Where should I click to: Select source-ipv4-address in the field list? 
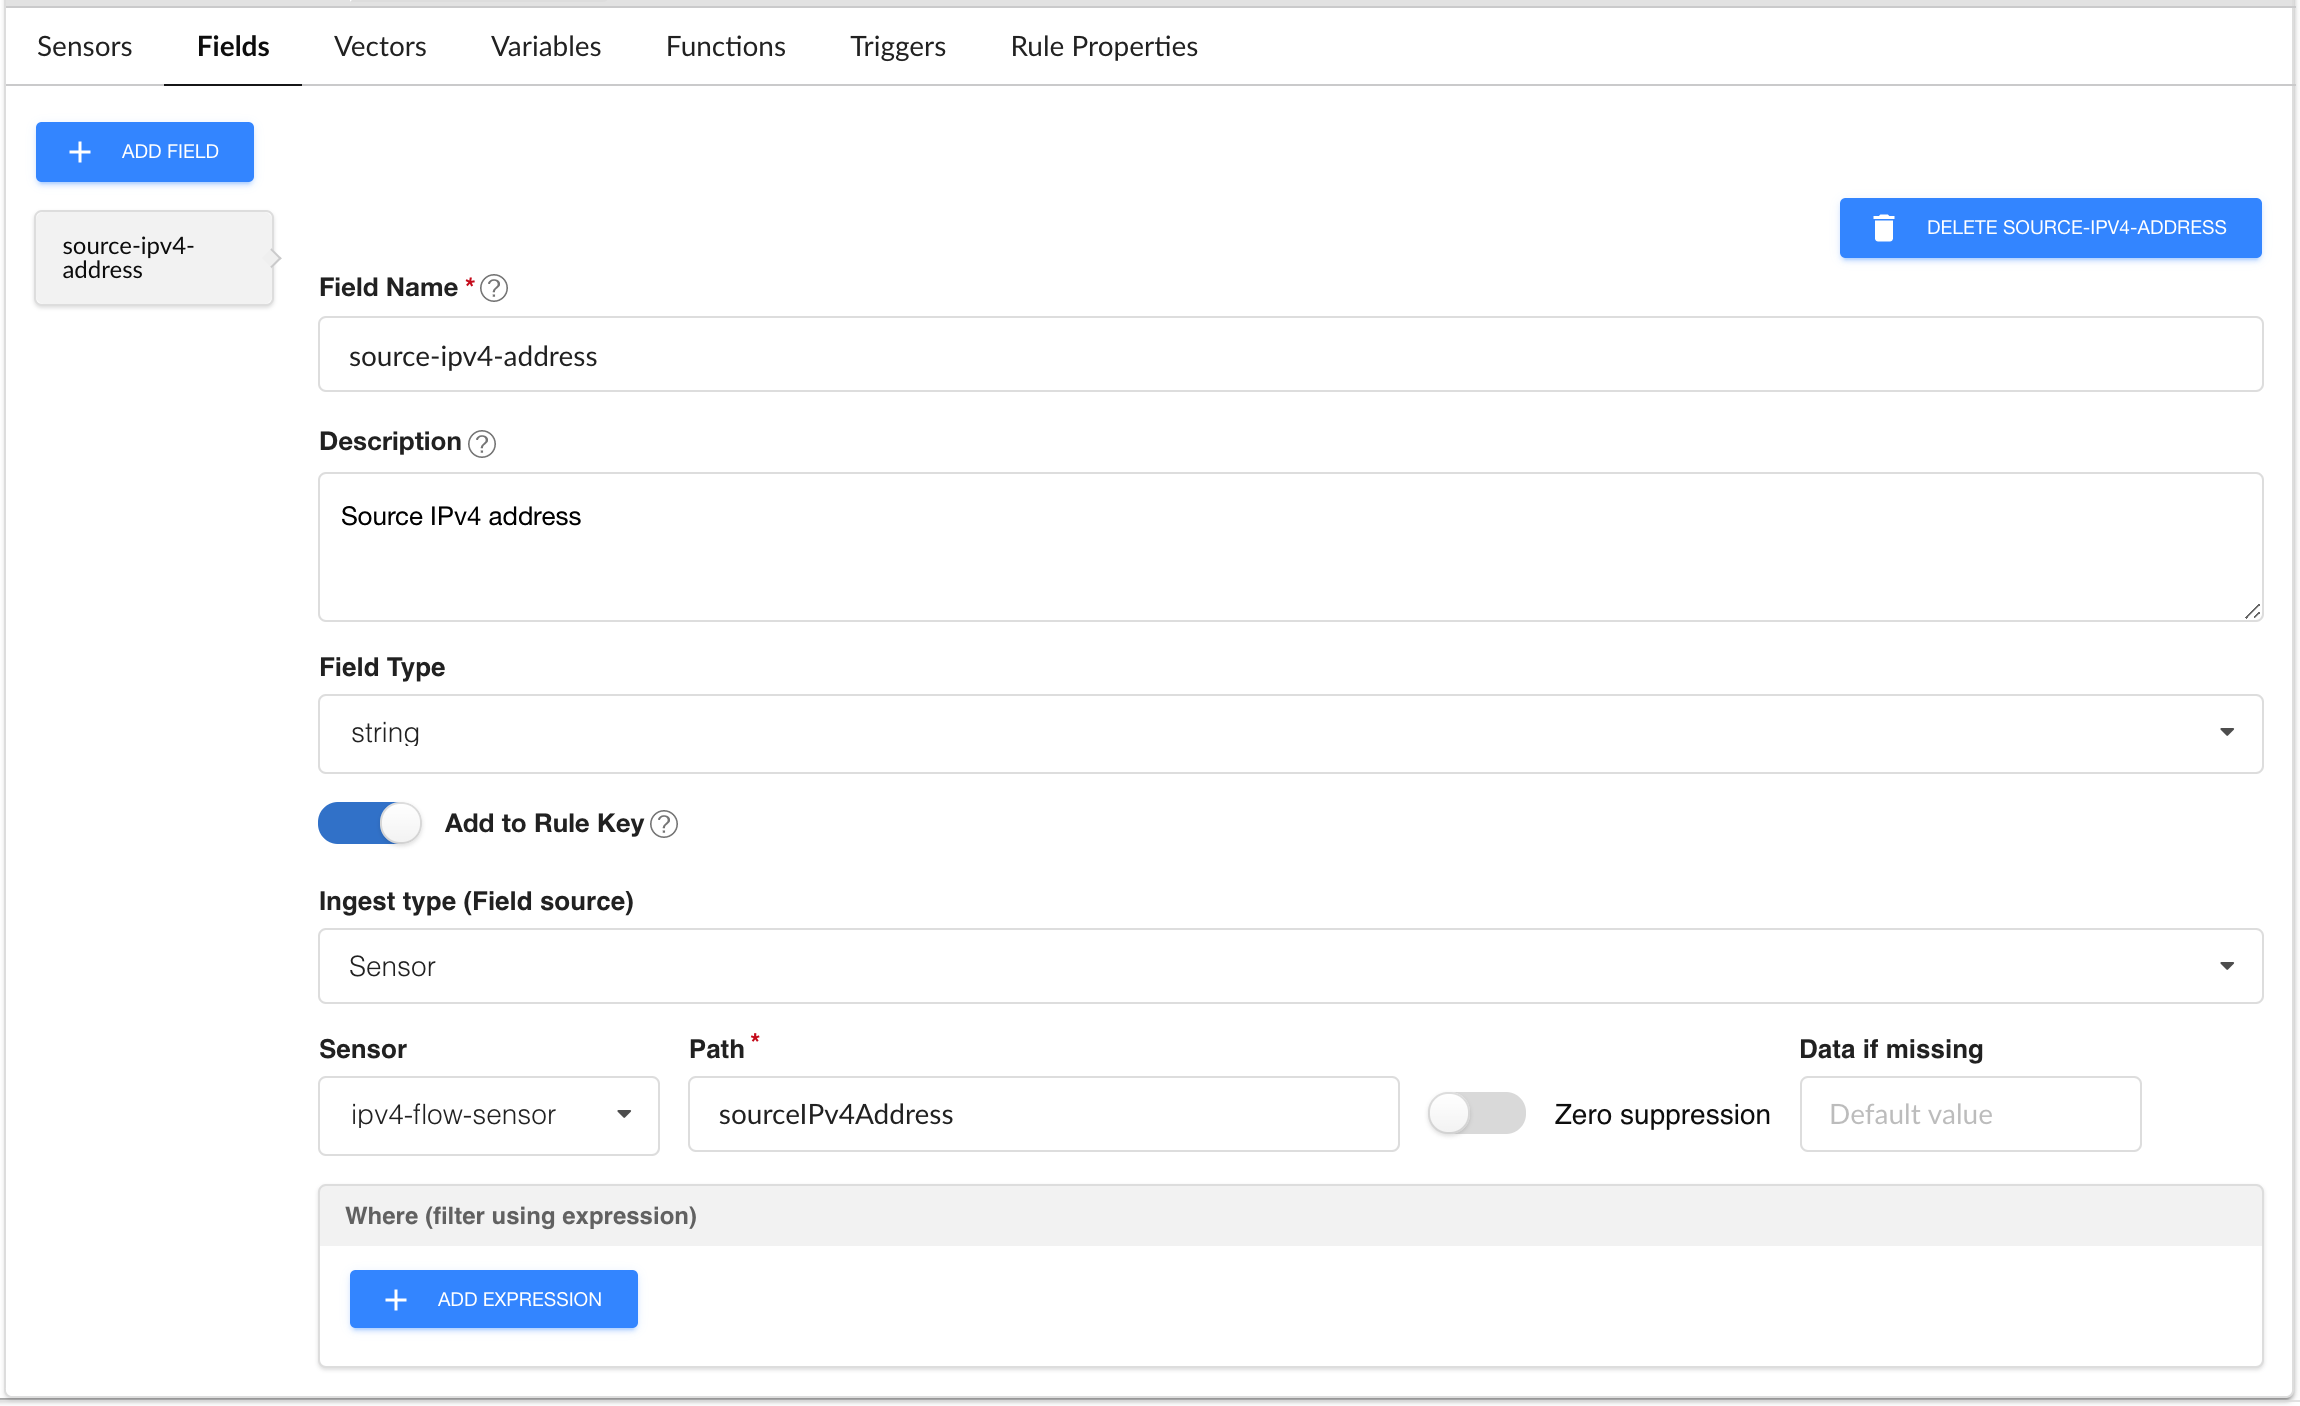[x=154, y=258]
